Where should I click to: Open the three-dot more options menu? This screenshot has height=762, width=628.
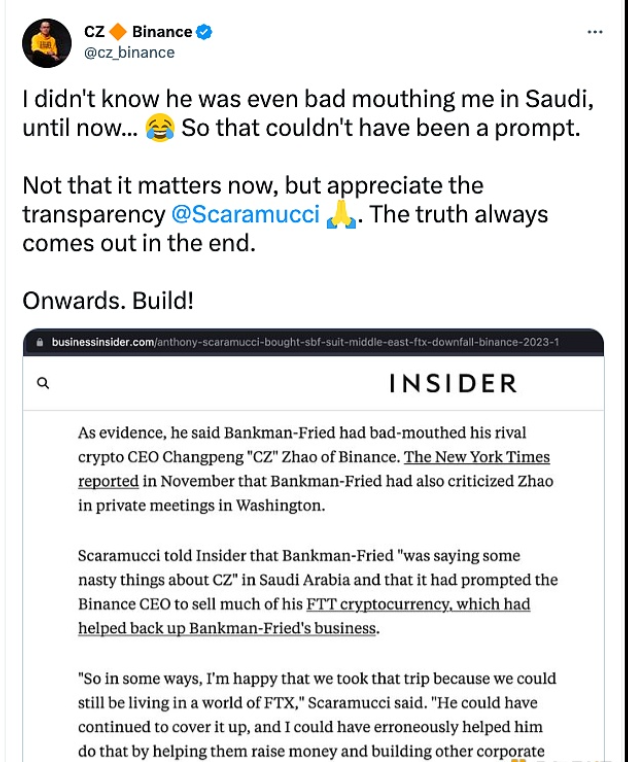point(595,32)
